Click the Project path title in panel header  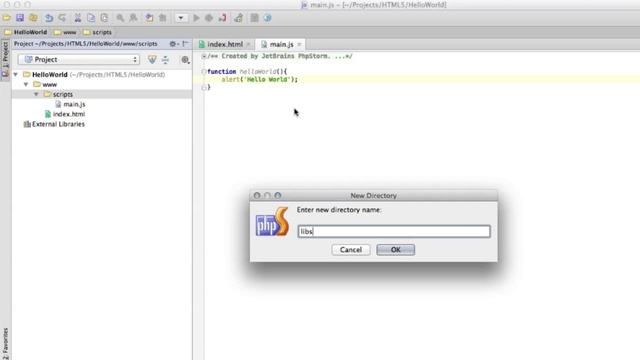coord(86,44)
